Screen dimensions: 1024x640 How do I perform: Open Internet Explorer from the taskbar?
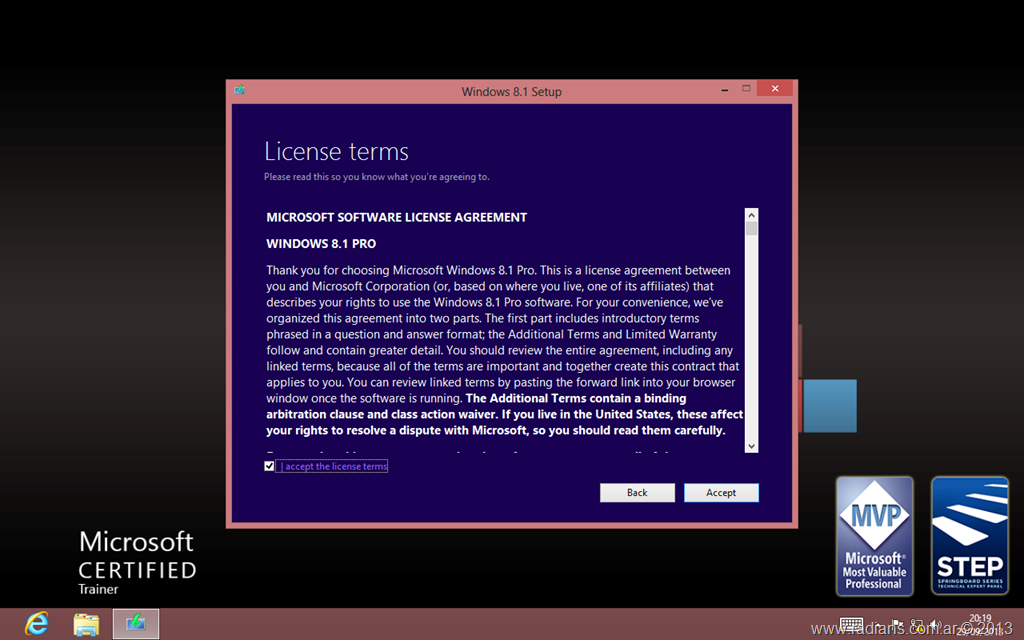pos(37,623)
